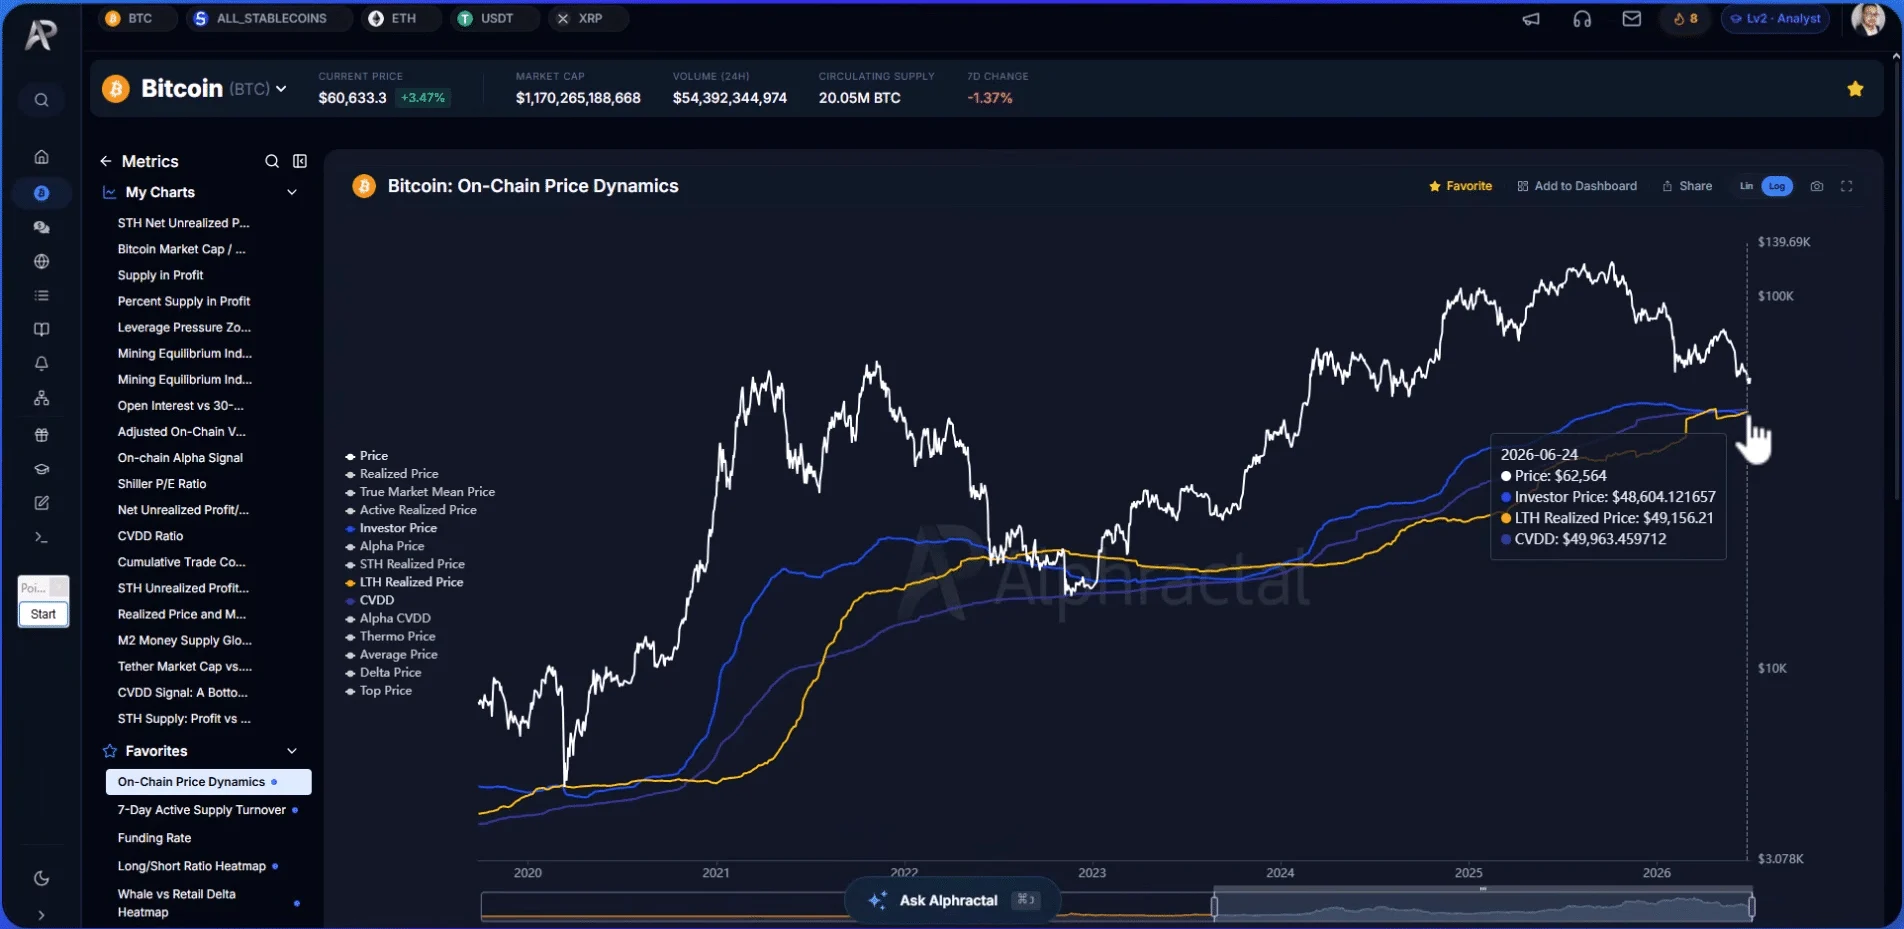Open 7-Day Active Supply Turnover
Viewport: 1904px width, 929px height.
tap(202, 810)
